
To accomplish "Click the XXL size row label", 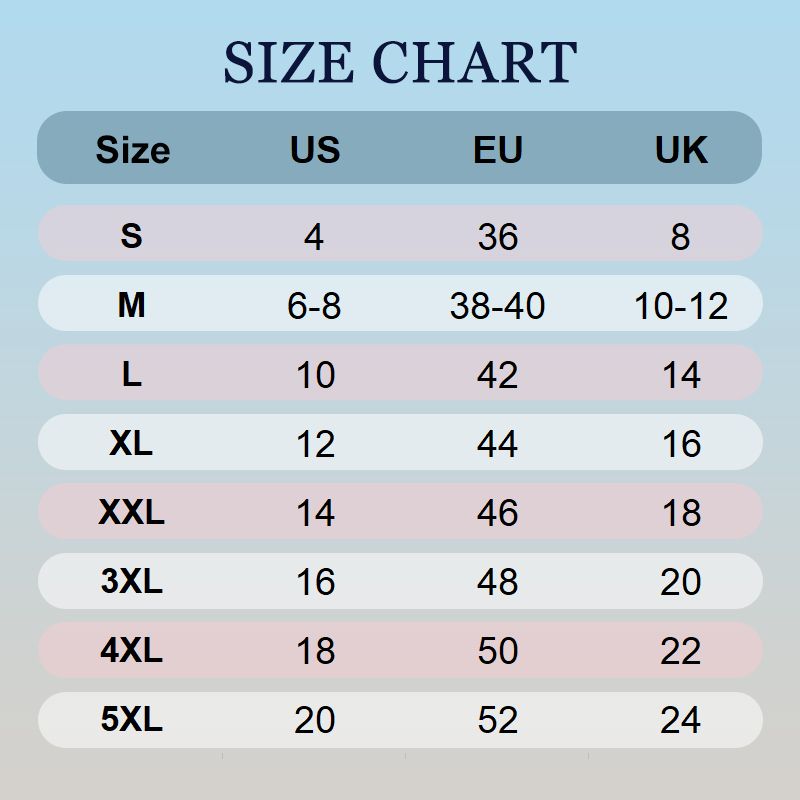I will click(131, 513).
